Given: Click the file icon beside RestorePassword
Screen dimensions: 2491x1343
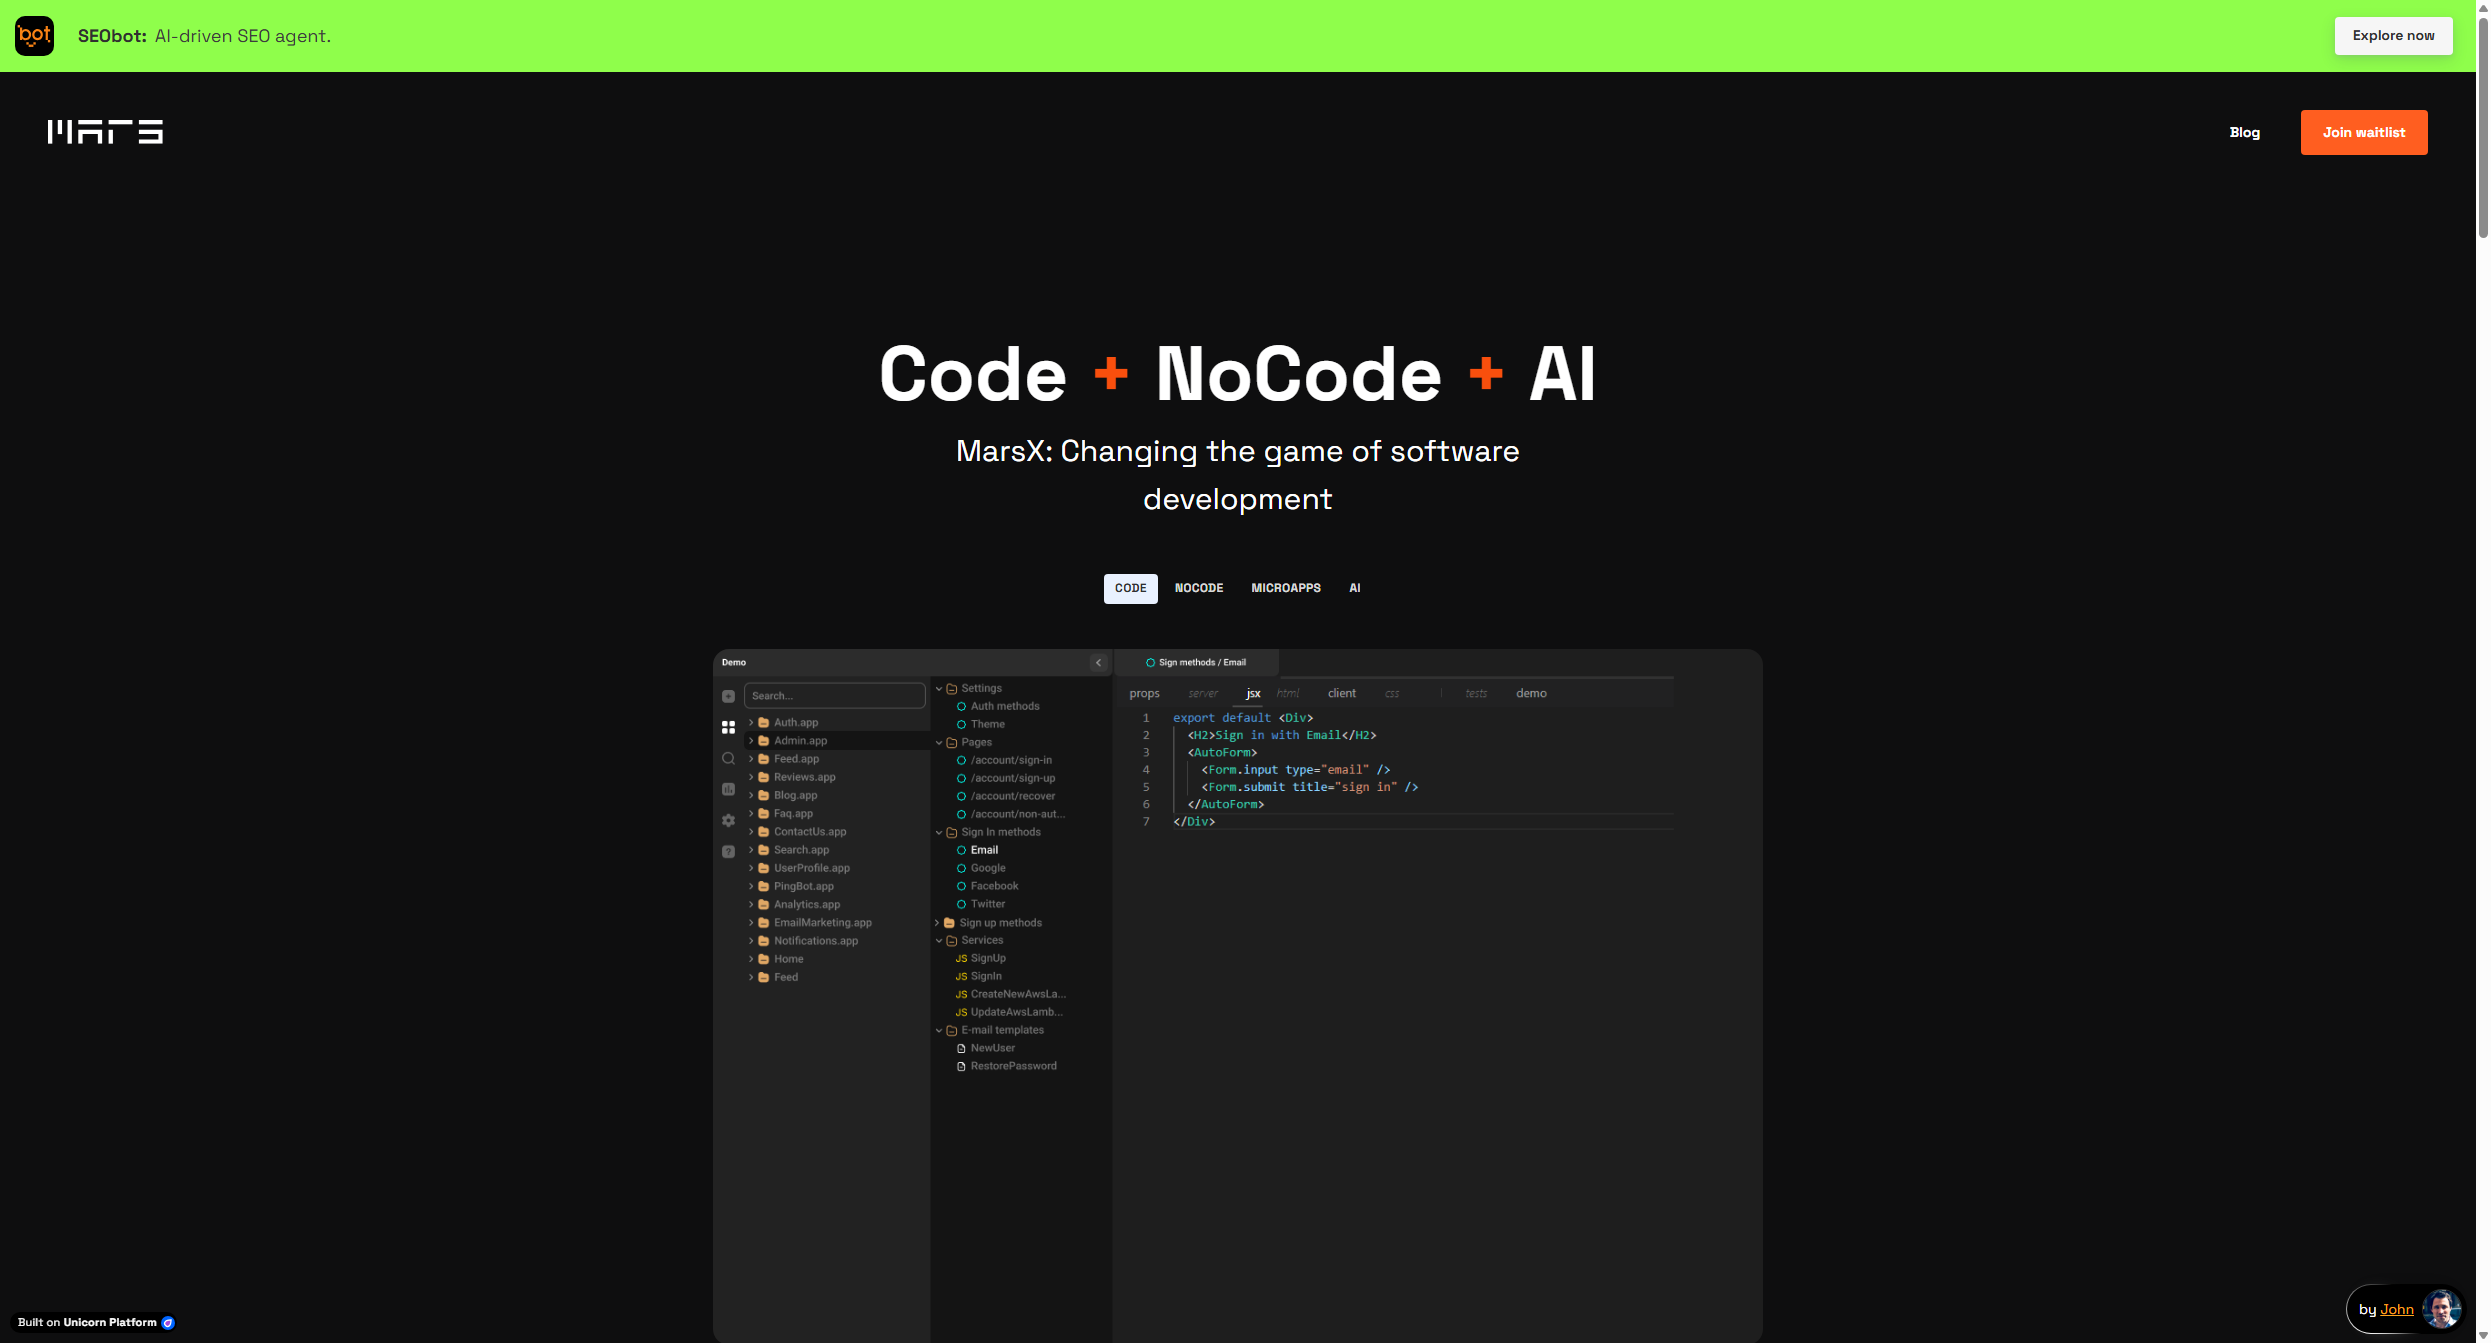Looking at the screenshot, I should tap(961, 1066).
